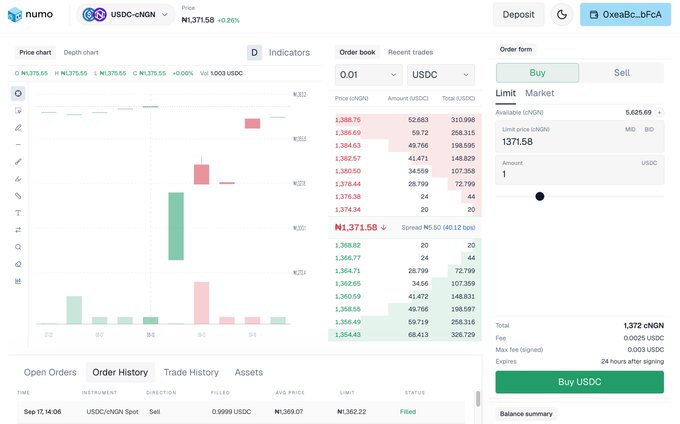Viewport: 680px width, 424px height.
Task: Open the USDC-cNGN market selector chevron
Action: [x=164, y=14]
